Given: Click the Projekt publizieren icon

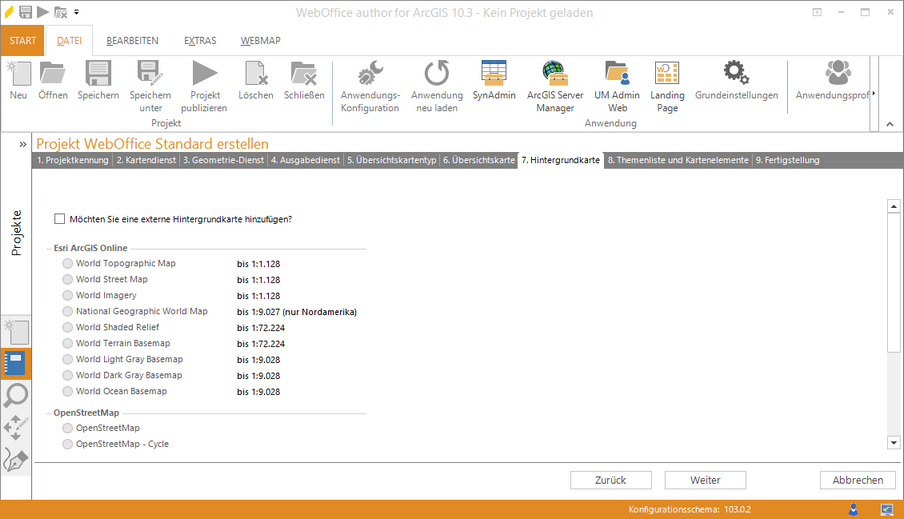Looking at the screenshot, I should click(204, 74).
